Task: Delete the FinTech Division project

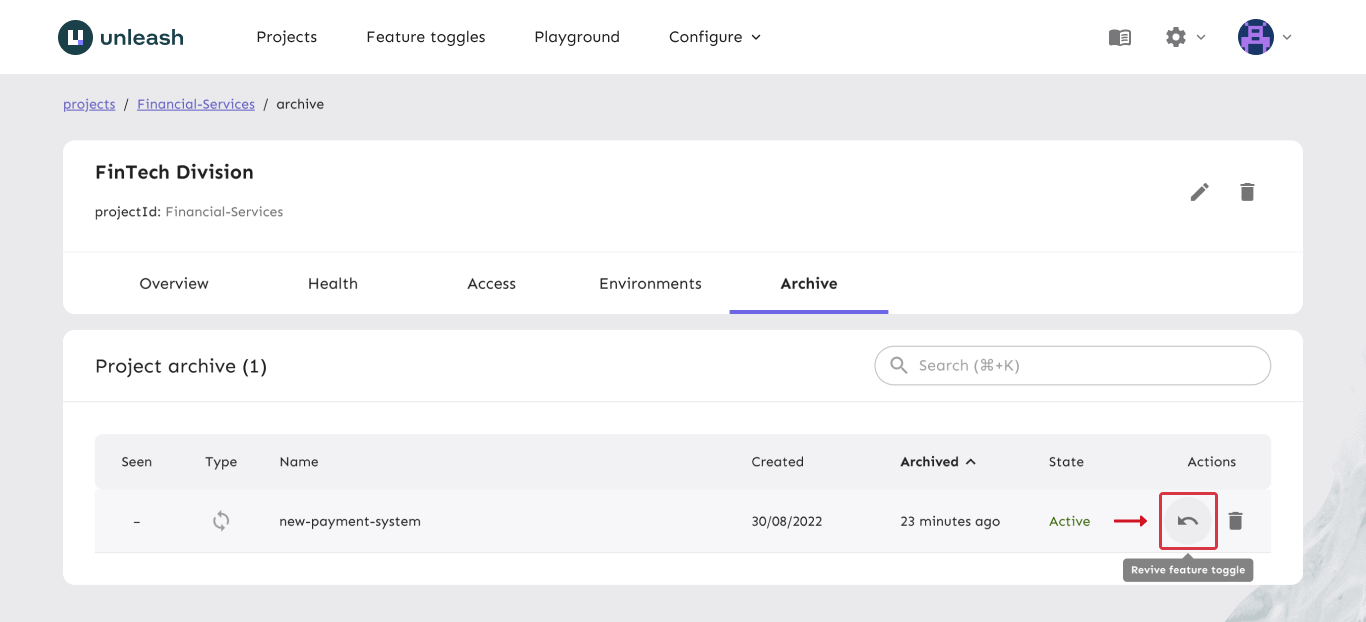Action: 1247,192
